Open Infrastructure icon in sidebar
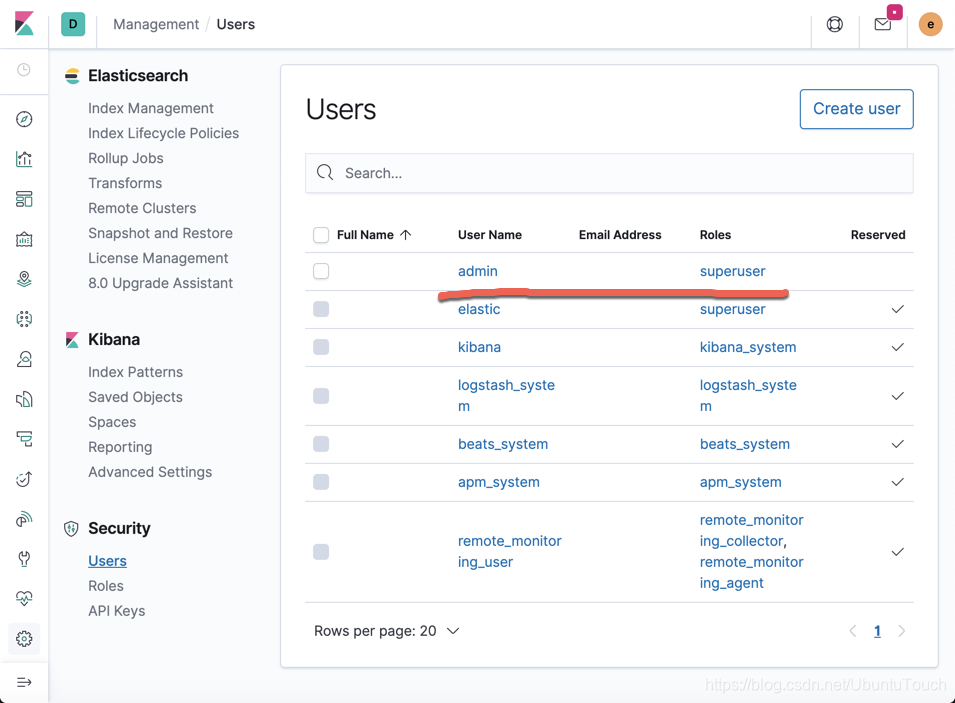Screen dimensions: 955x703 pos(24,359)
